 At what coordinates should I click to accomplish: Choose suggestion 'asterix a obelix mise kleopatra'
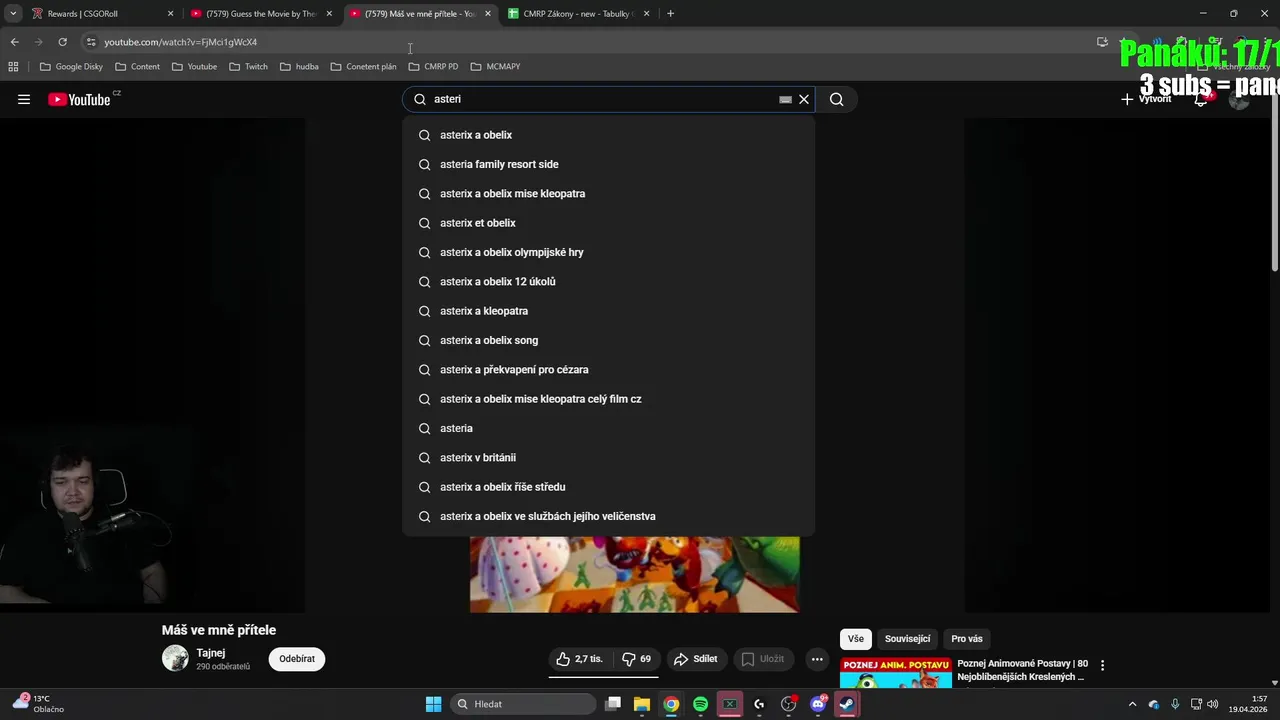pos(608,194)
